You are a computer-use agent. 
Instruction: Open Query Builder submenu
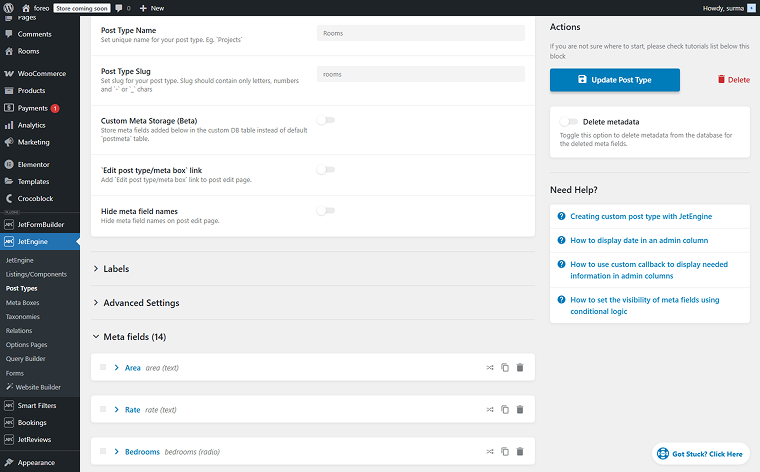click(x=26, y=359)
